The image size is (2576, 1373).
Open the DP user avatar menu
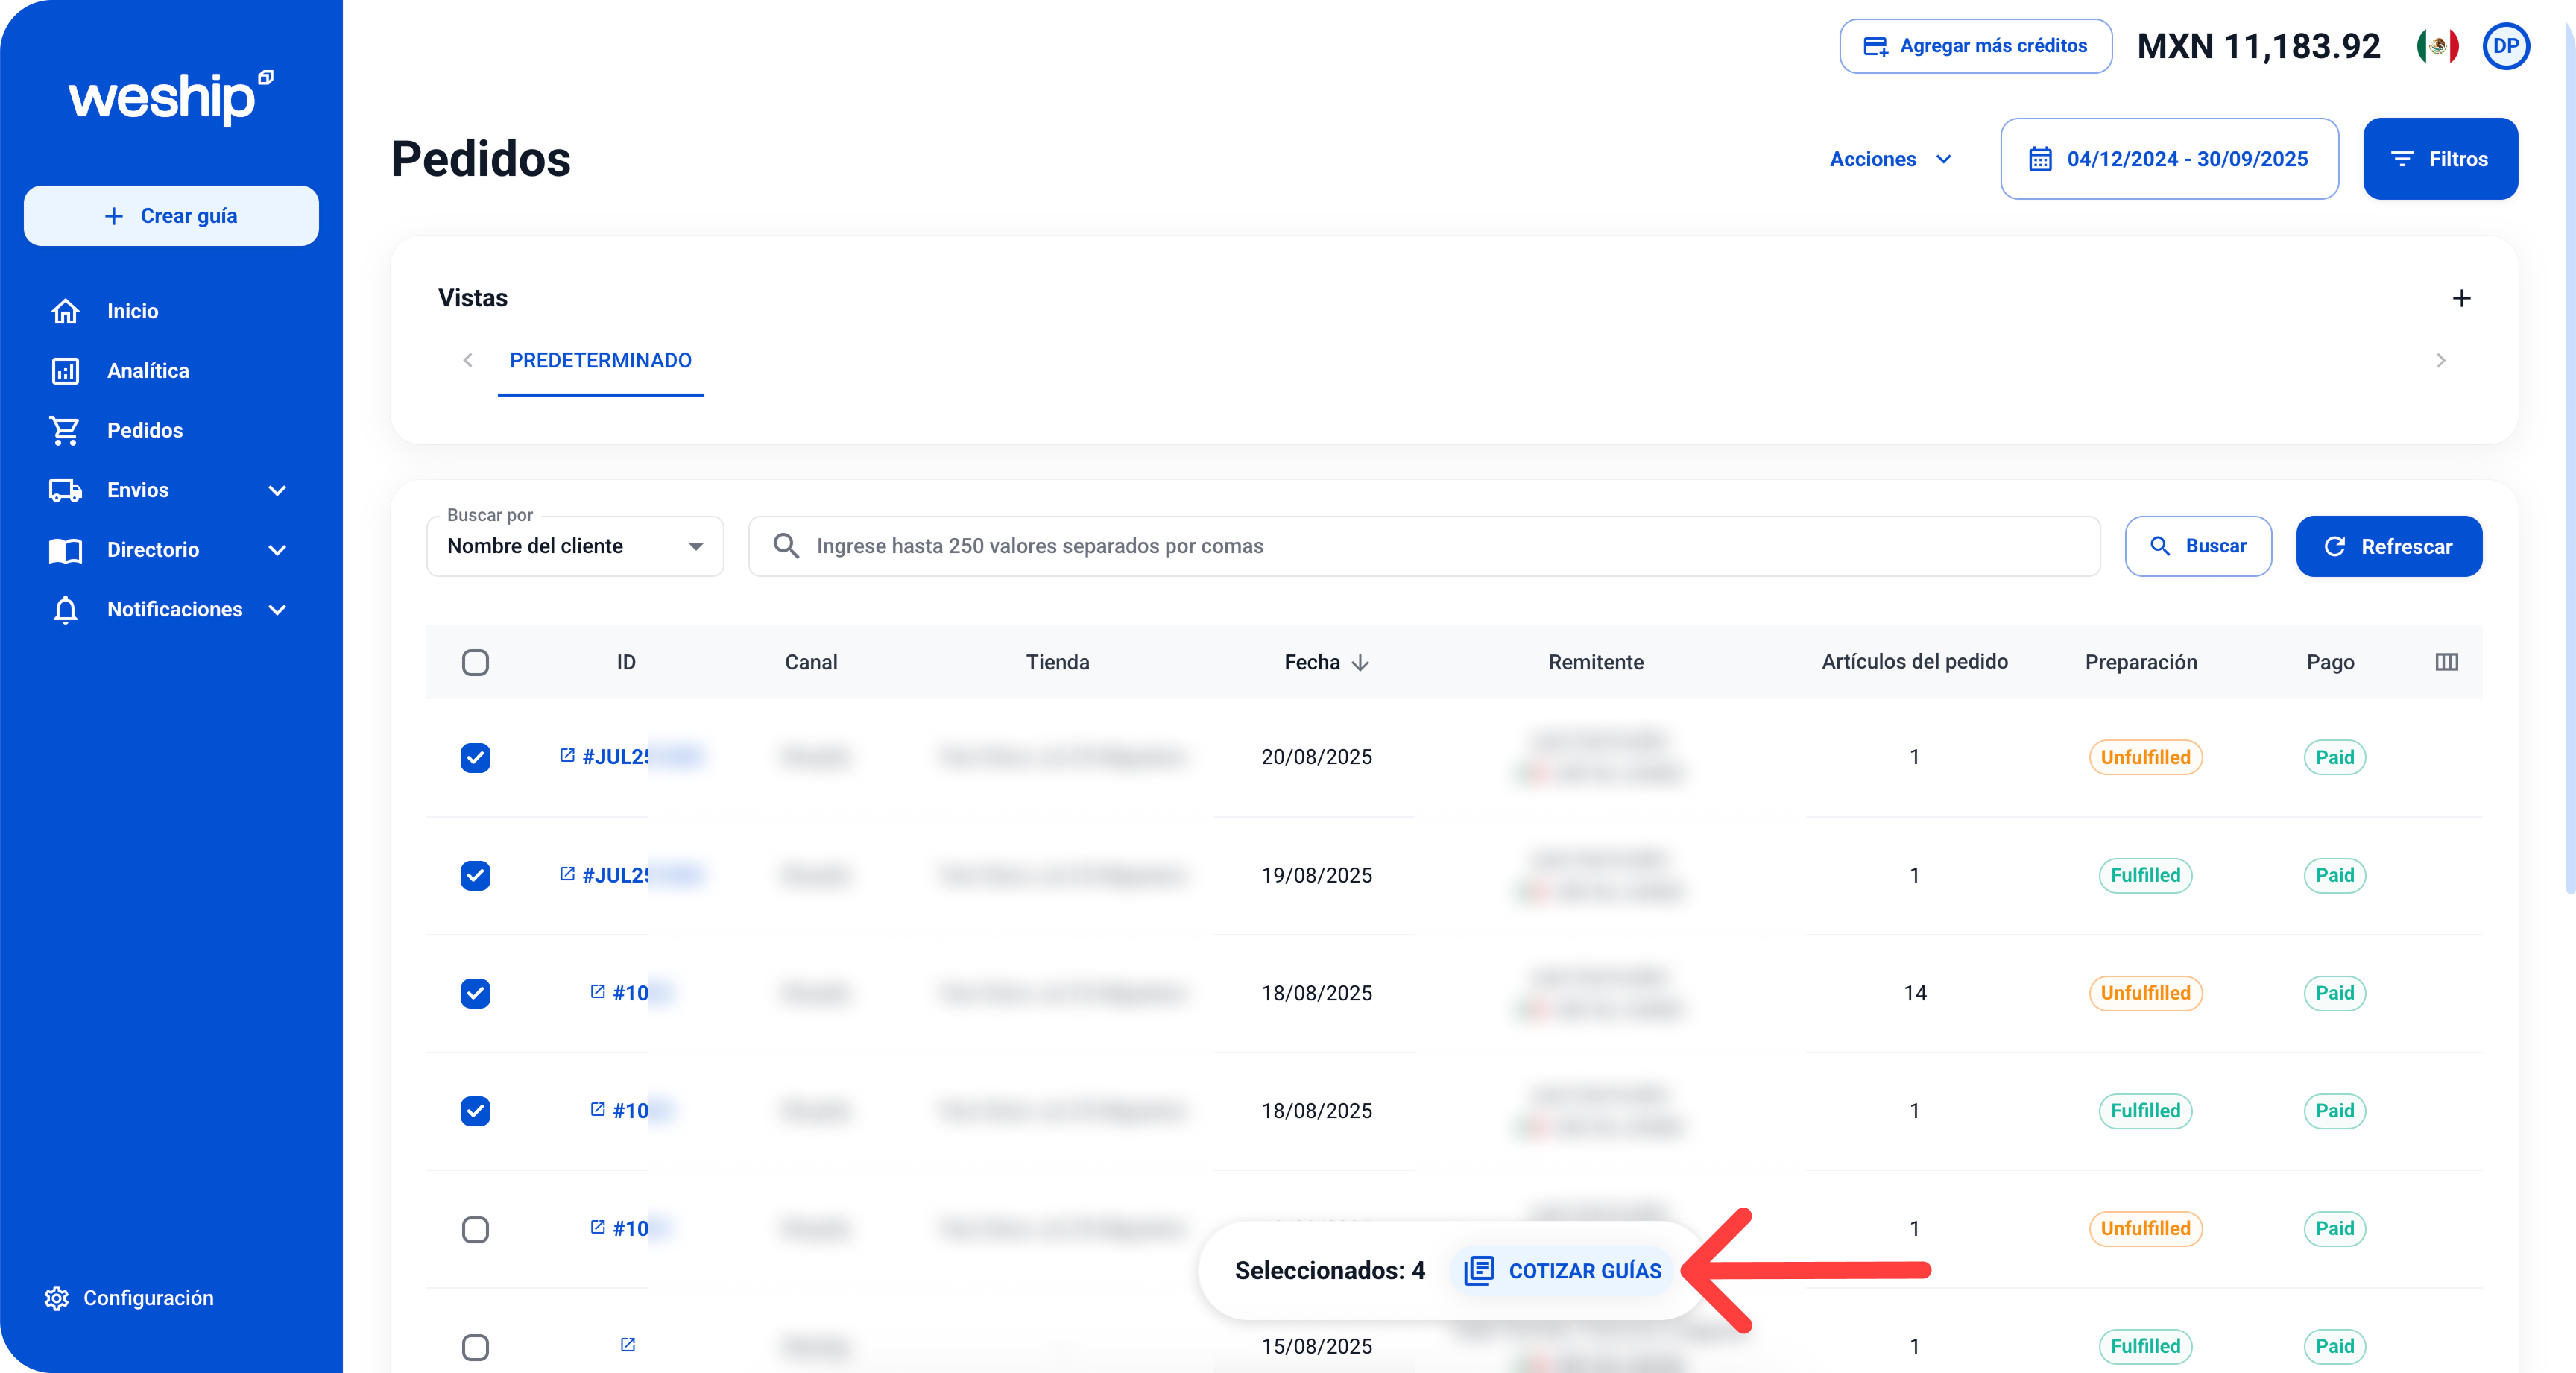(2505, 46)
